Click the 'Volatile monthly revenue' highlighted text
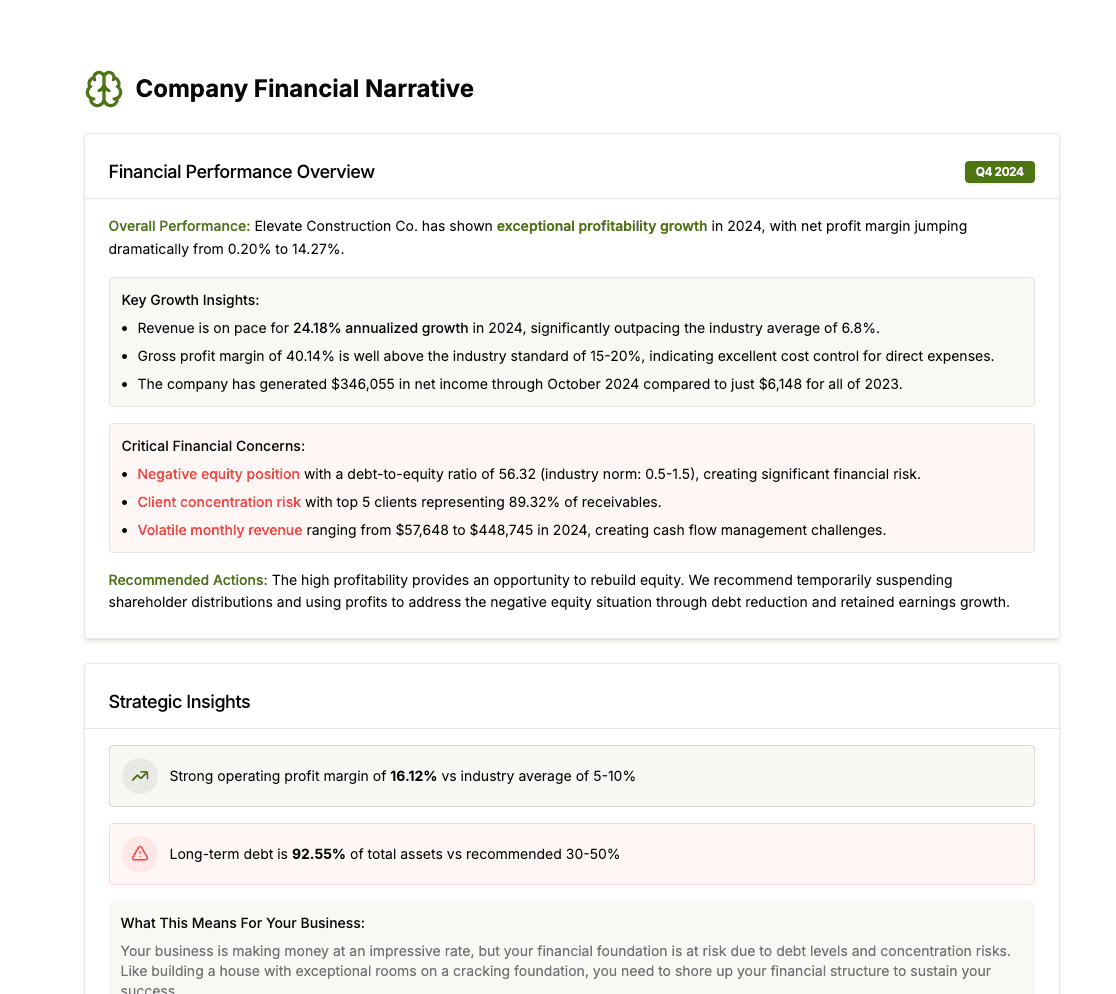The image size is (1116, 994). click(x=220, y=530)
